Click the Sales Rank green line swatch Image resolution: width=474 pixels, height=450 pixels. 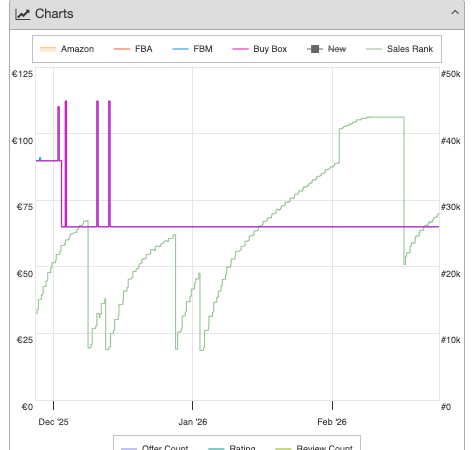374,49
